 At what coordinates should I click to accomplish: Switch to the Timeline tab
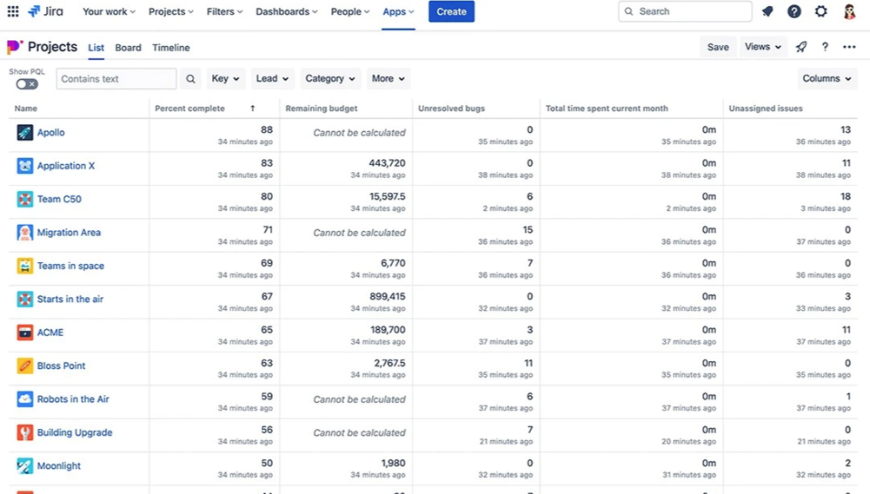pos(171,48)
